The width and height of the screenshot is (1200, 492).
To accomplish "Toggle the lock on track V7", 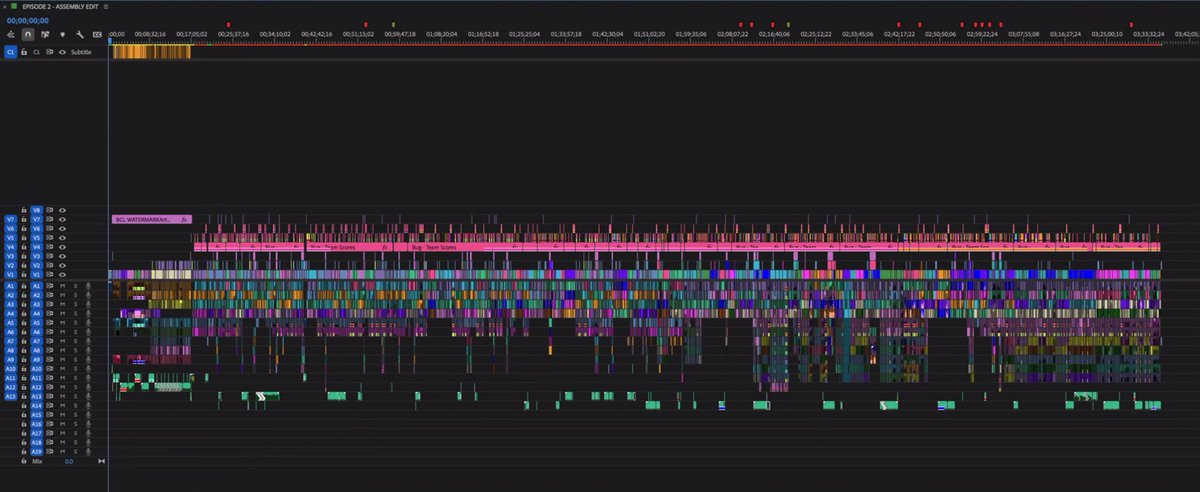I will pos(24,219).
